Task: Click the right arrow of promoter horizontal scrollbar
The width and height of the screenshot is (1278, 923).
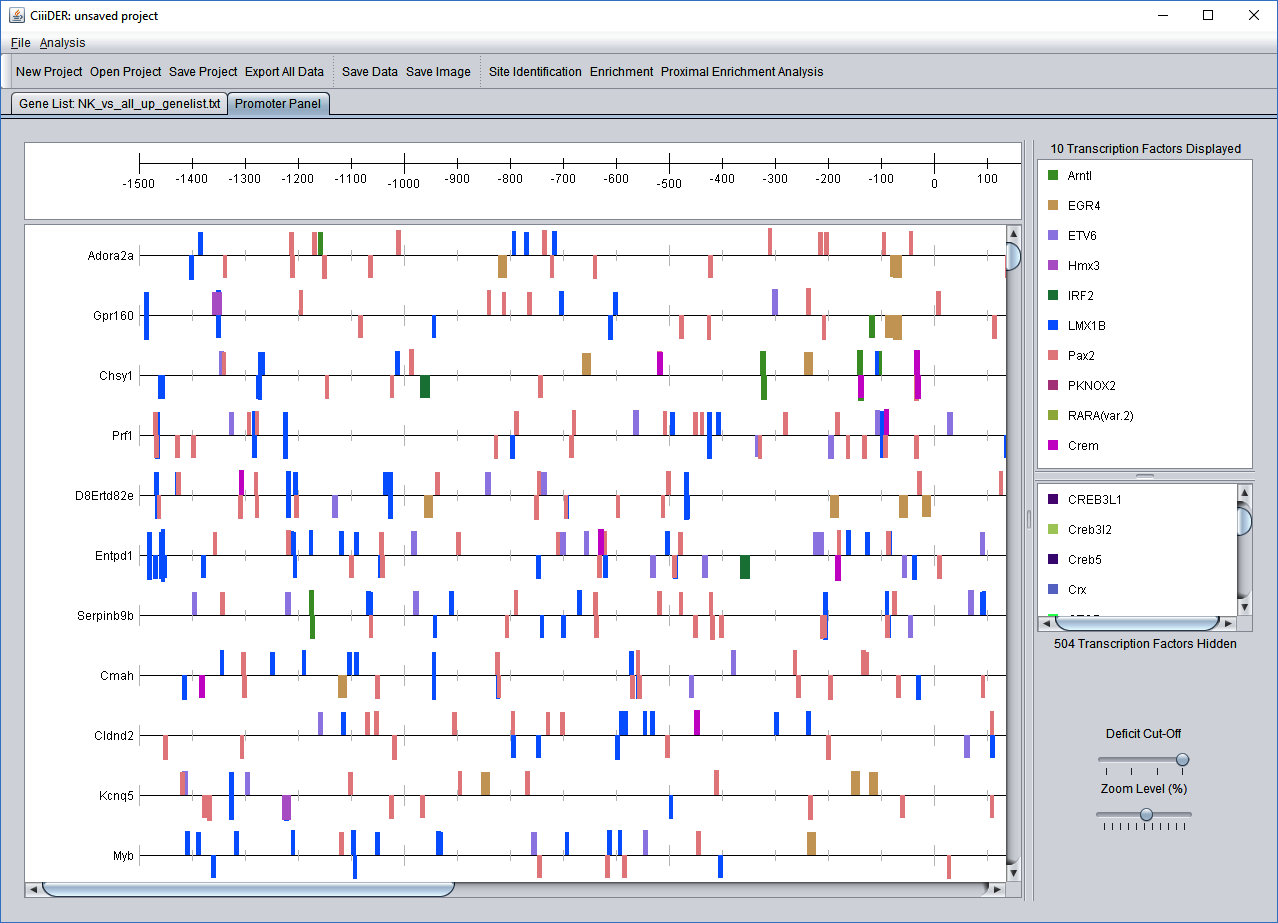Action: (x=997, y=889)
